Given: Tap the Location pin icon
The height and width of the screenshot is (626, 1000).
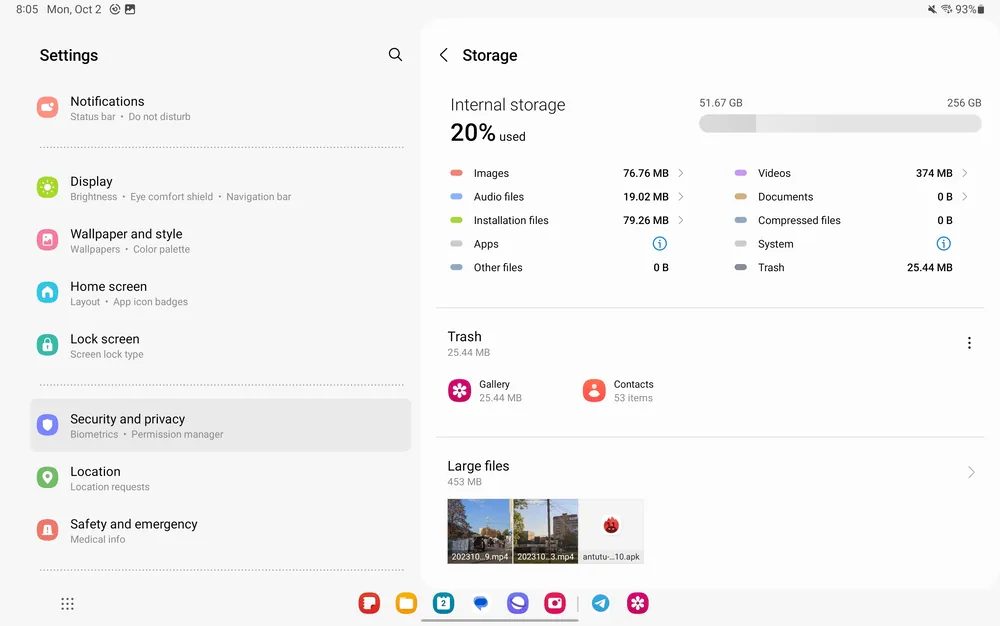Looking at the screenshot, I should [48, 477].
